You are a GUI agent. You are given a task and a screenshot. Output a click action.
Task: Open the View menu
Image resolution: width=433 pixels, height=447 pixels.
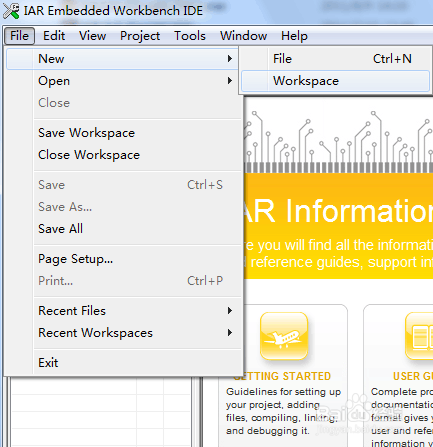pyautogui.click(x=92, y=36)
